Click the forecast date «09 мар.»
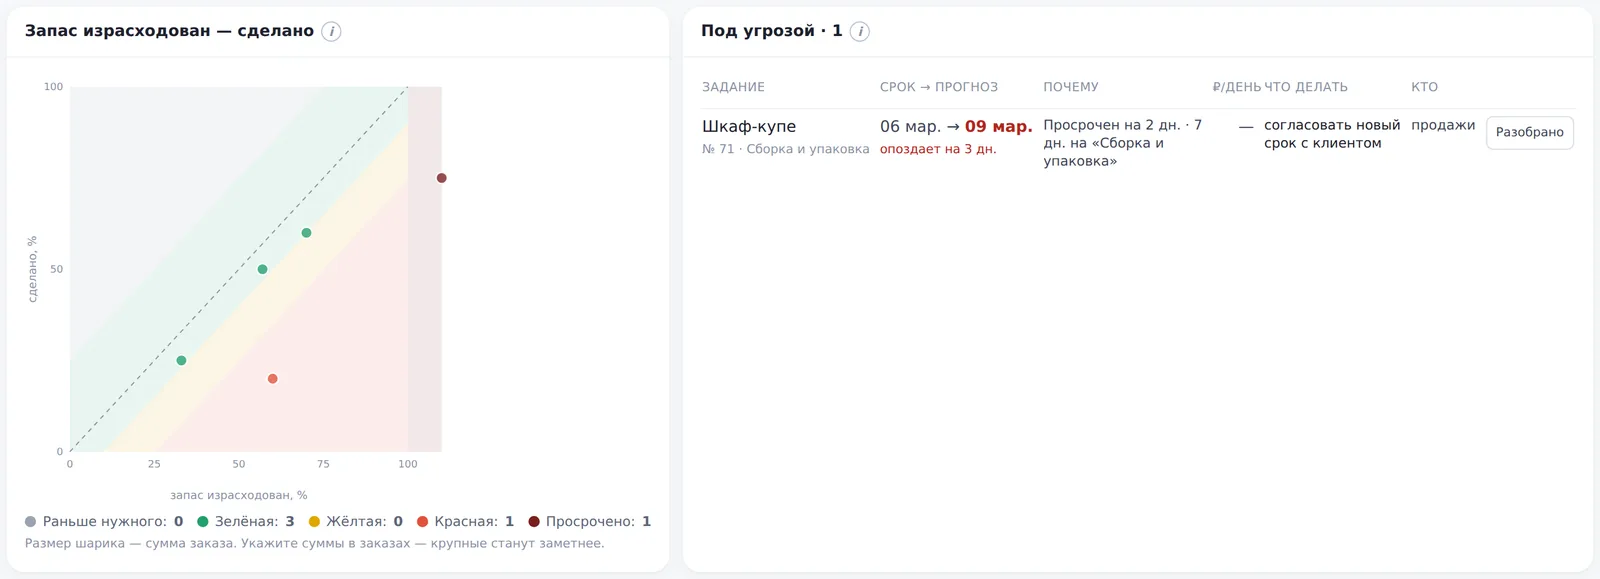Screen dimensions: 1600x579 click(998, 126)
